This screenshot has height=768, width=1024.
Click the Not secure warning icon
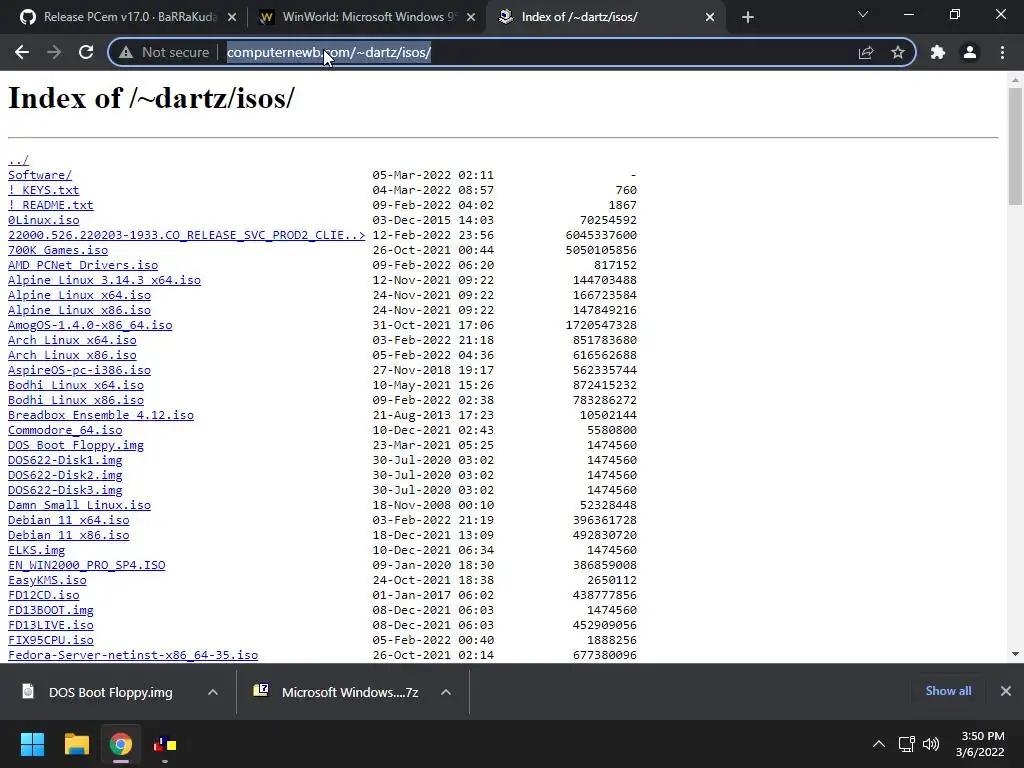pyautogui.click(x=126, y=52)
